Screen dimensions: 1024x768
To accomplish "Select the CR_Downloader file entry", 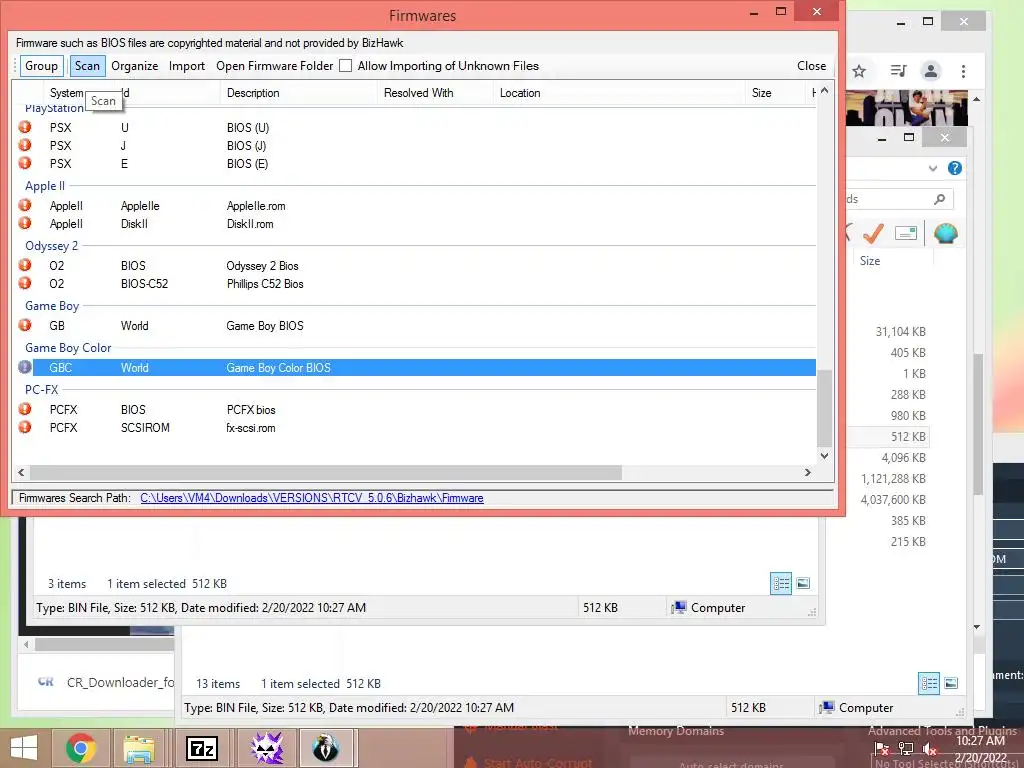I will coord(104,682).
